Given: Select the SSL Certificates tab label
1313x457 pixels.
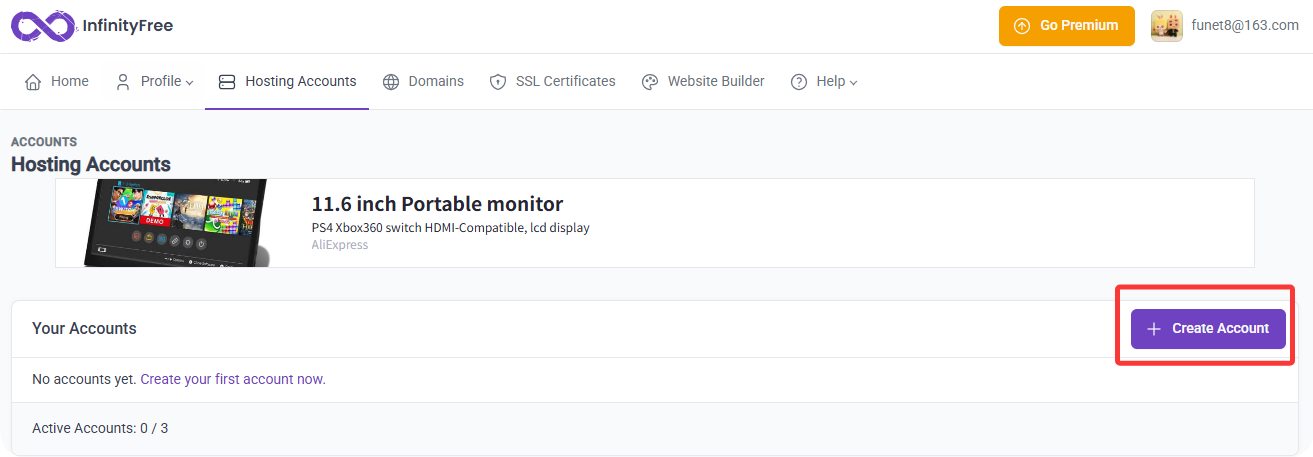Looking at the screenshot, I should [x=565, y=82].
